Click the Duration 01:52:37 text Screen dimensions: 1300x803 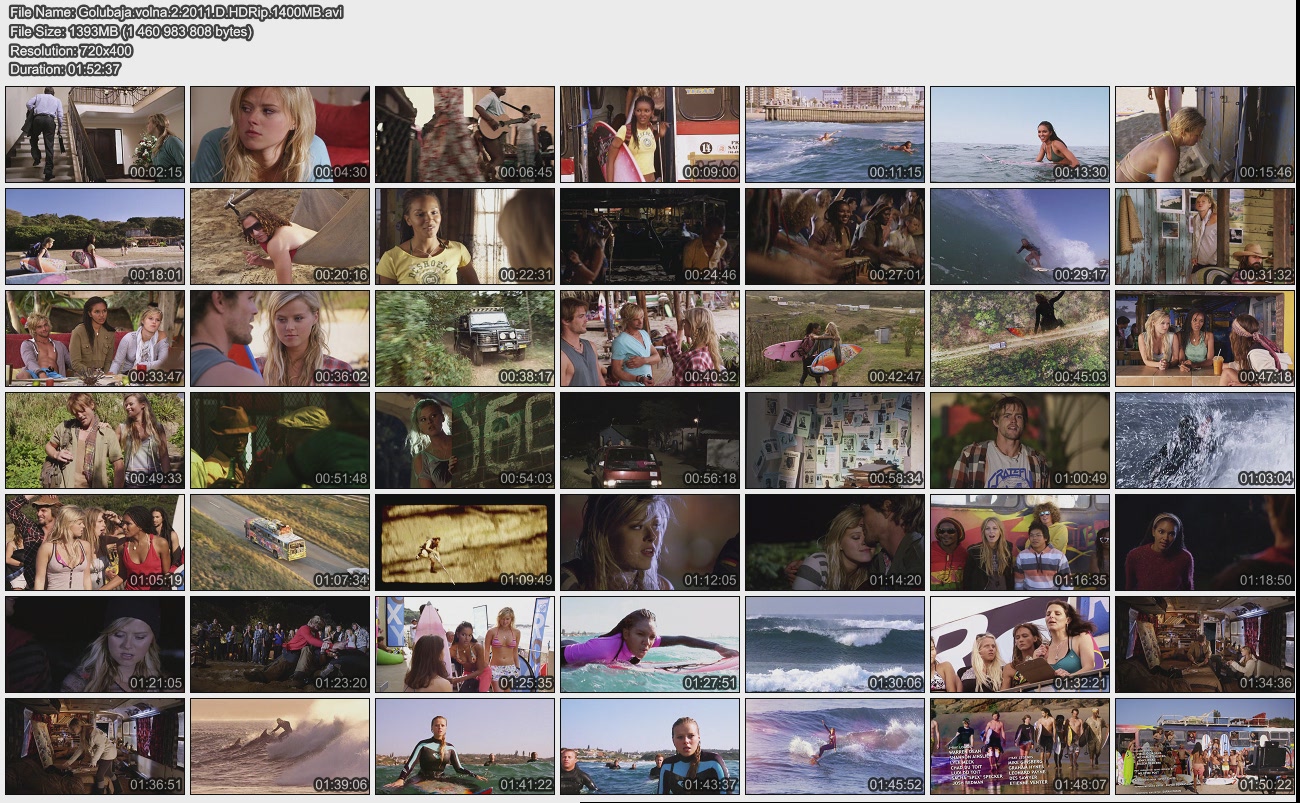(x=65, y=69)
